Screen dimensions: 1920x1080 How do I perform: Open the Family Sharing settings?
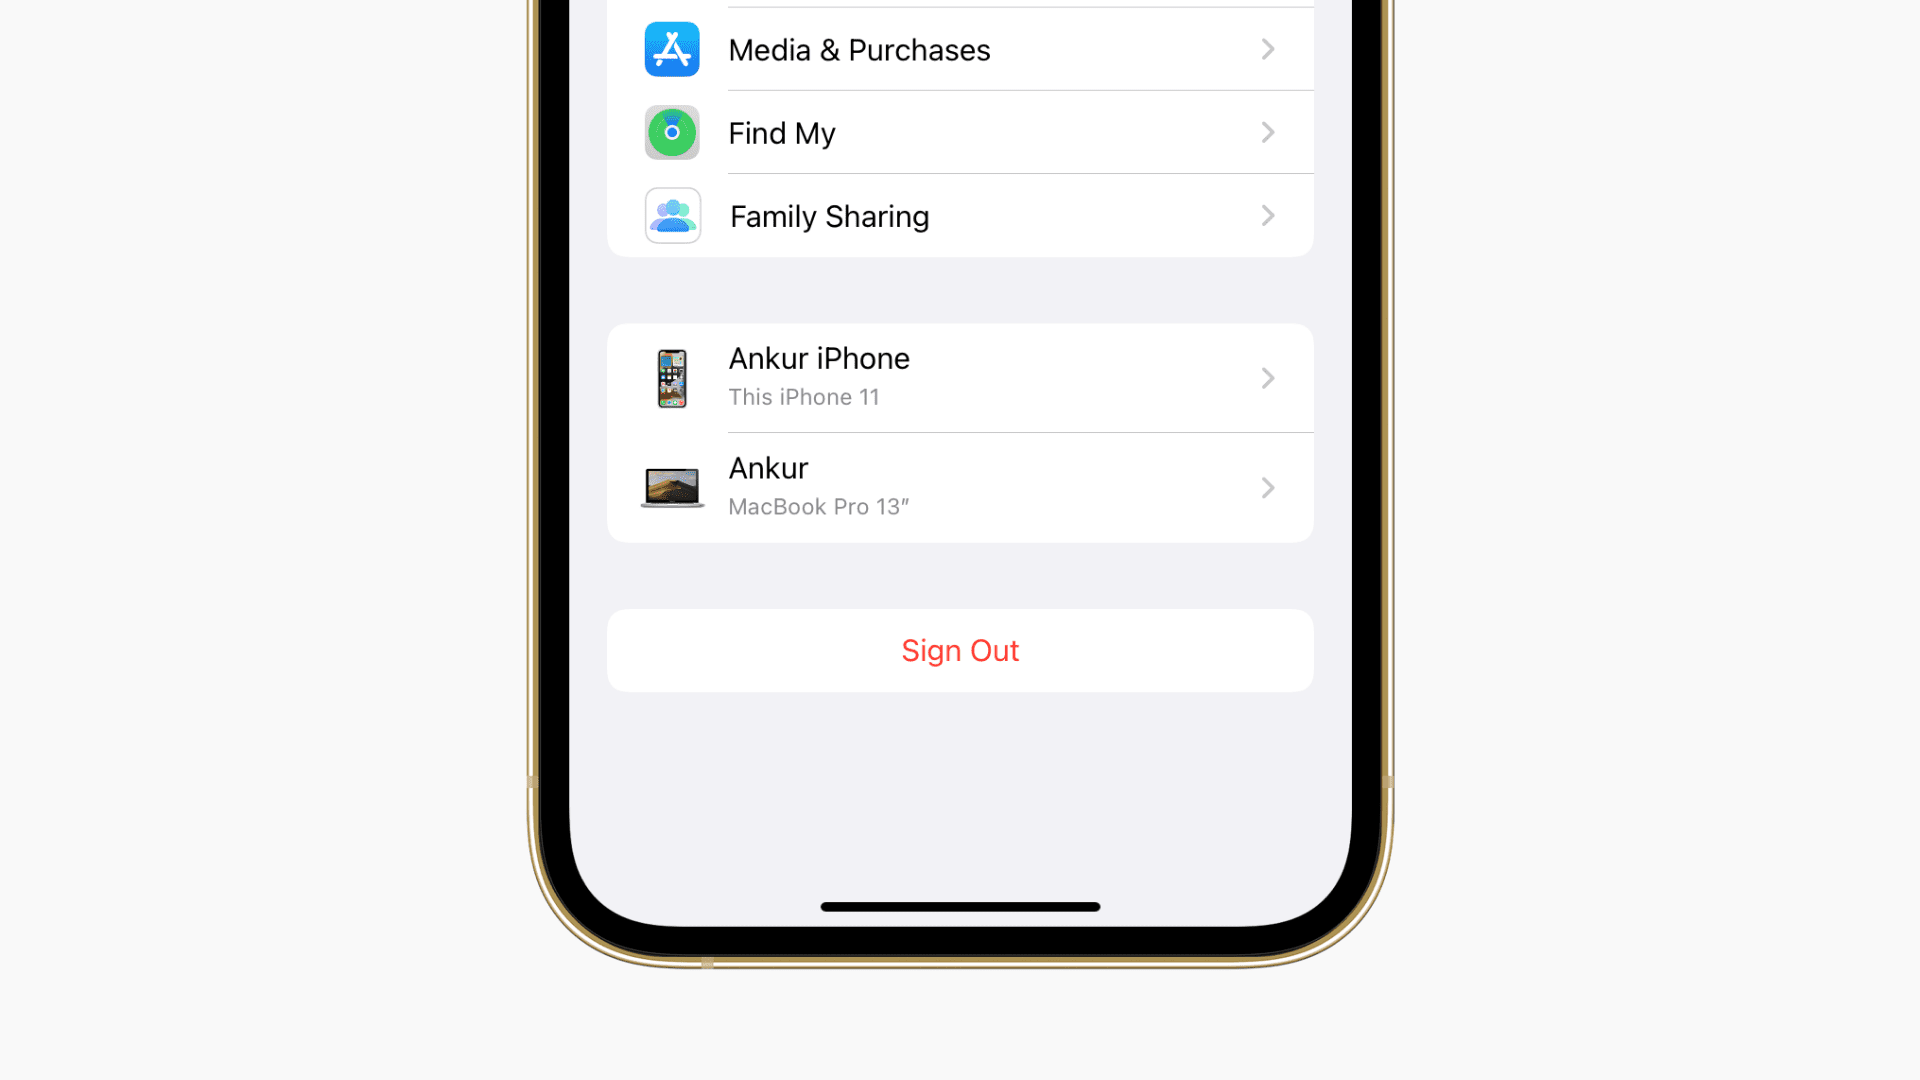pos(959,215)
